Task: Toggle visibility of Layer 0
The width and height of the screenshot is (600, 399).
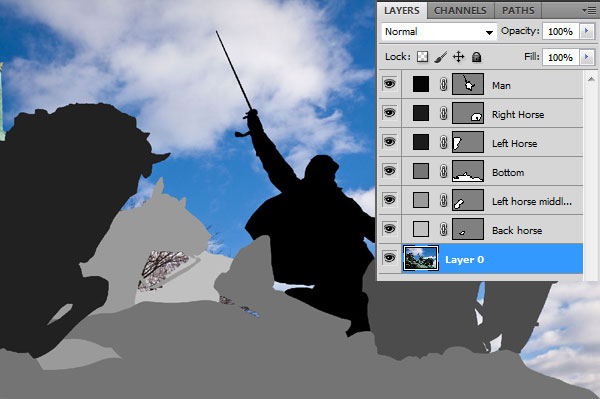Action: pos(390,258)
